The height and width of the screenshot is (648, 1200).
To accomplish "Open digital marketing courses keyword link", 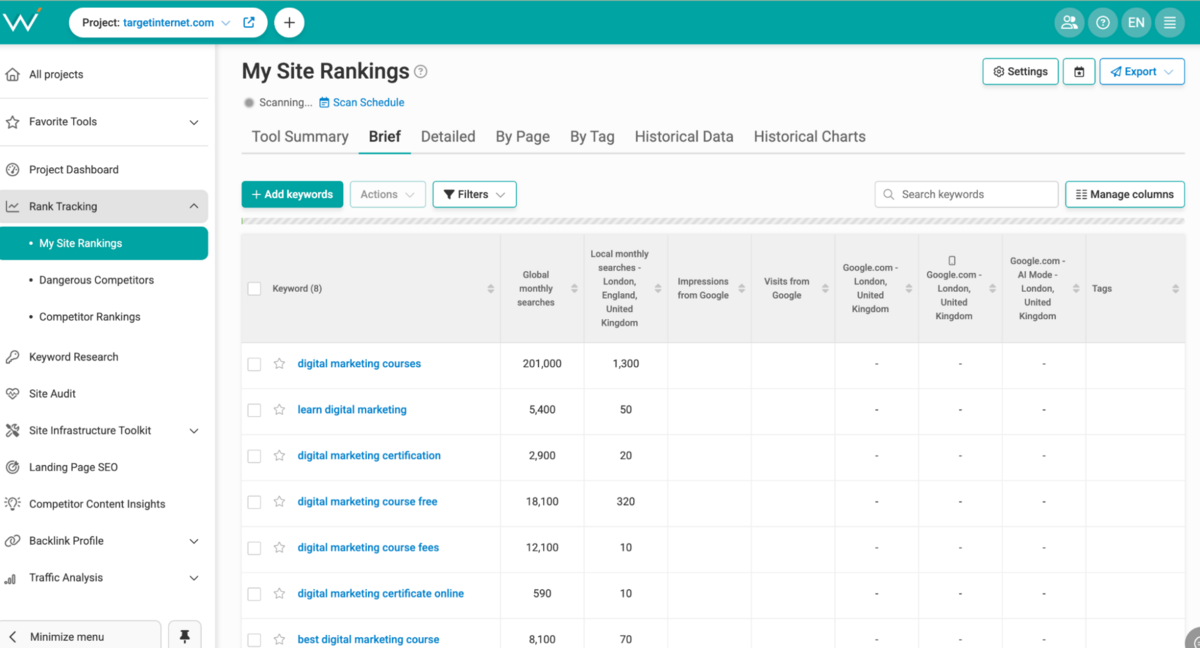I will click(359, 364).
